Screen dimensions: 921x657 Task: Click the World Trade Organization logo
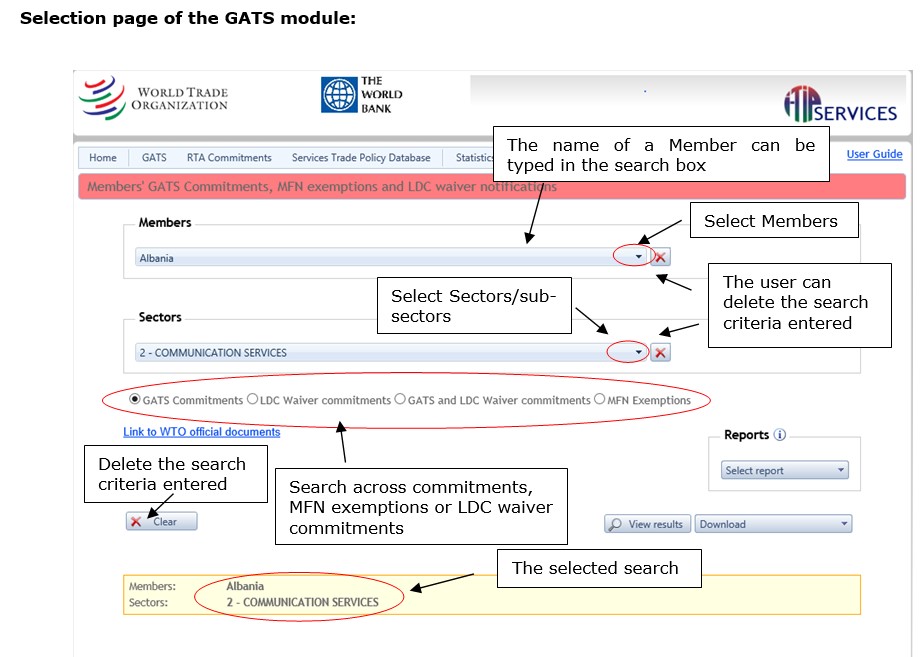pos(153,98)
